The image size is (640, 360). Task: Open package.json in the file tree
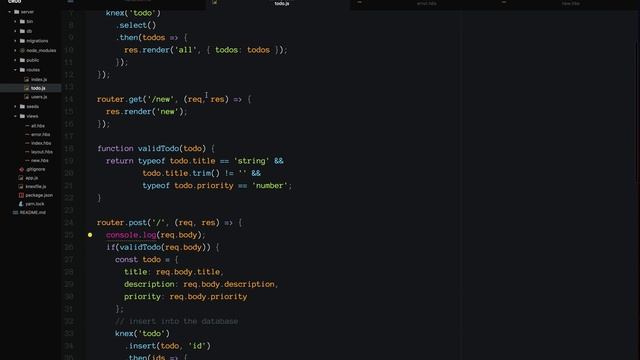39,196
